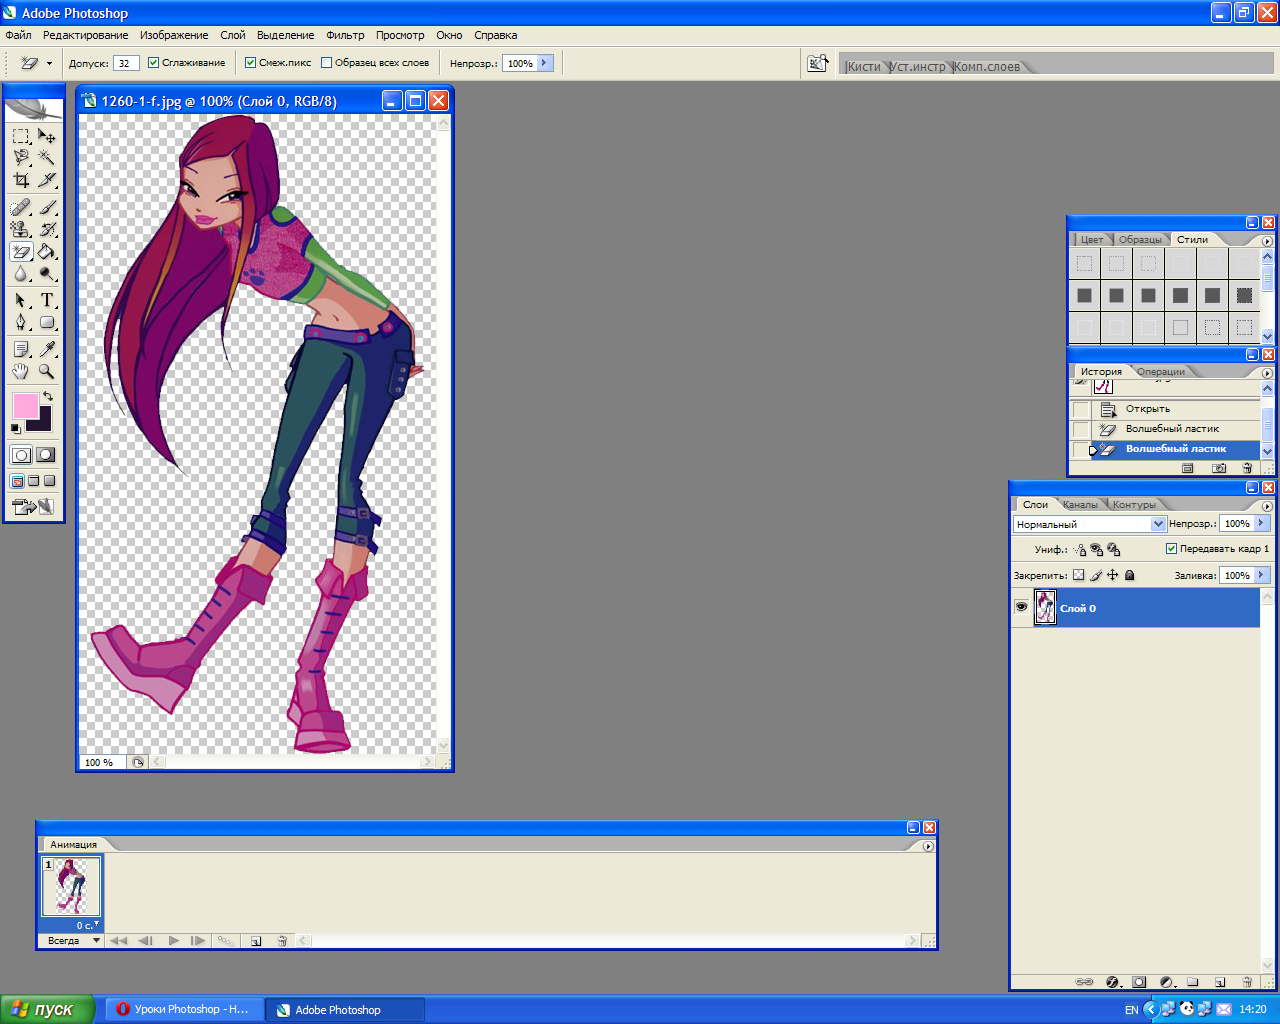Switch to the Операции tab
Viewport: 1280px width, 1024px height.
(1161, 372)
